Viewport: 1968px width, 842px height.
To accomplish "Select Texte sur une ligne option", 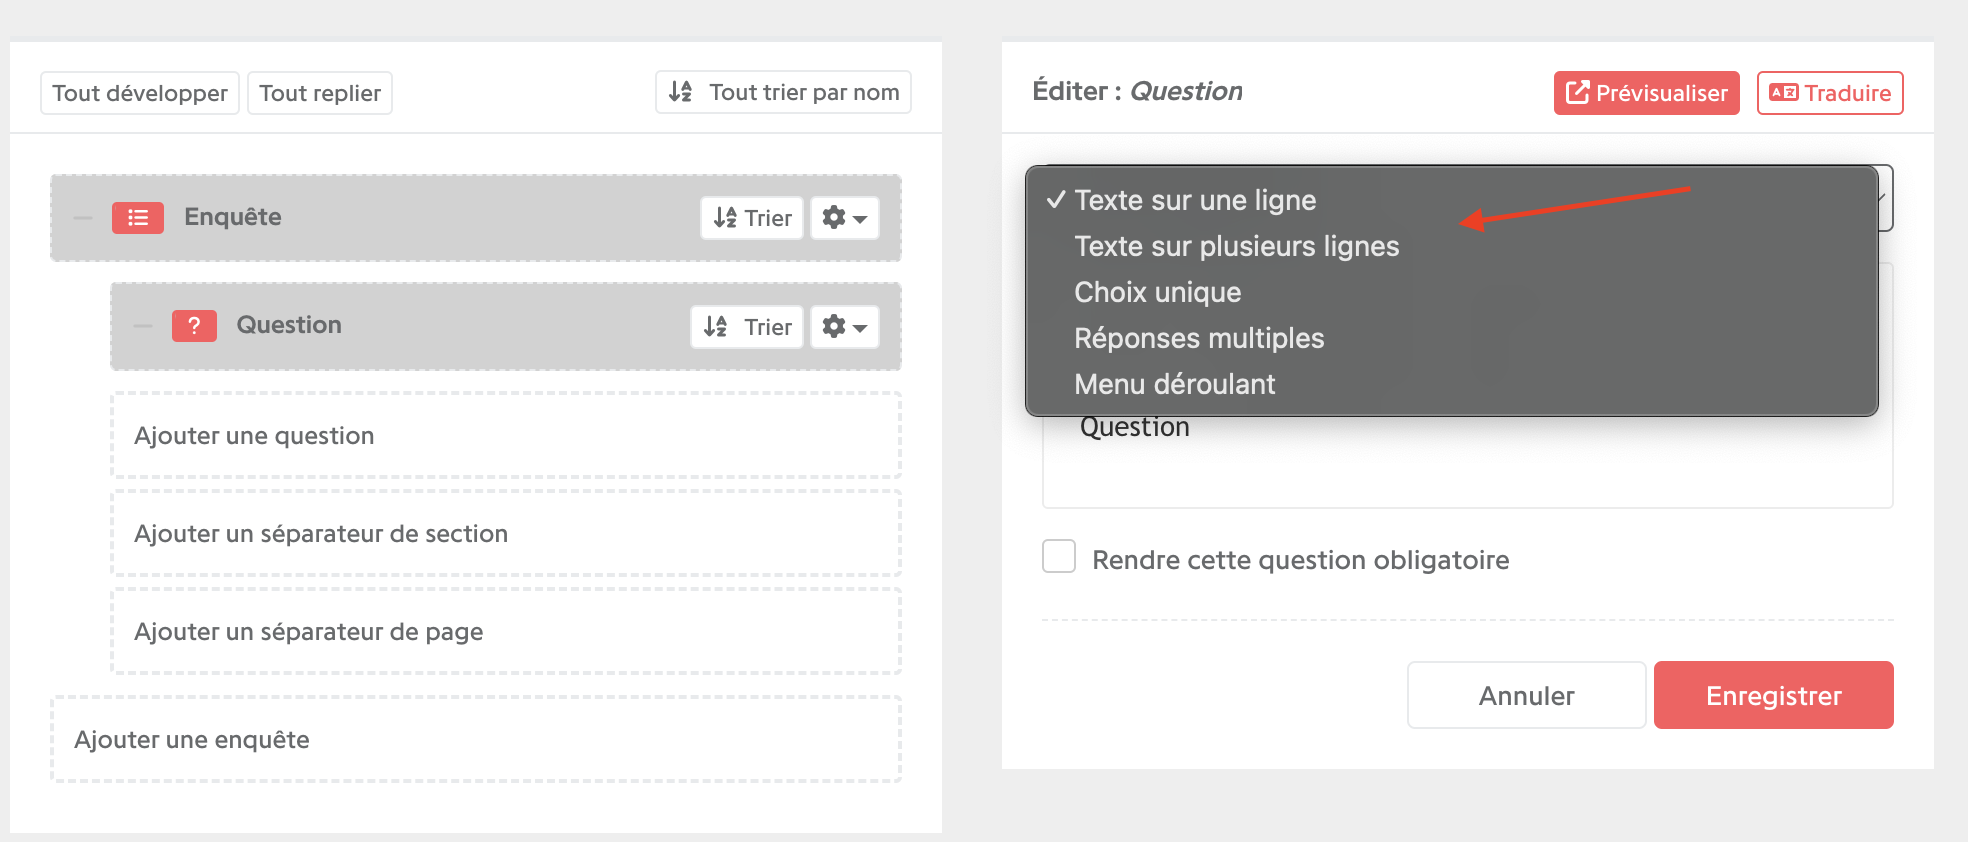I will [1452, 200].
